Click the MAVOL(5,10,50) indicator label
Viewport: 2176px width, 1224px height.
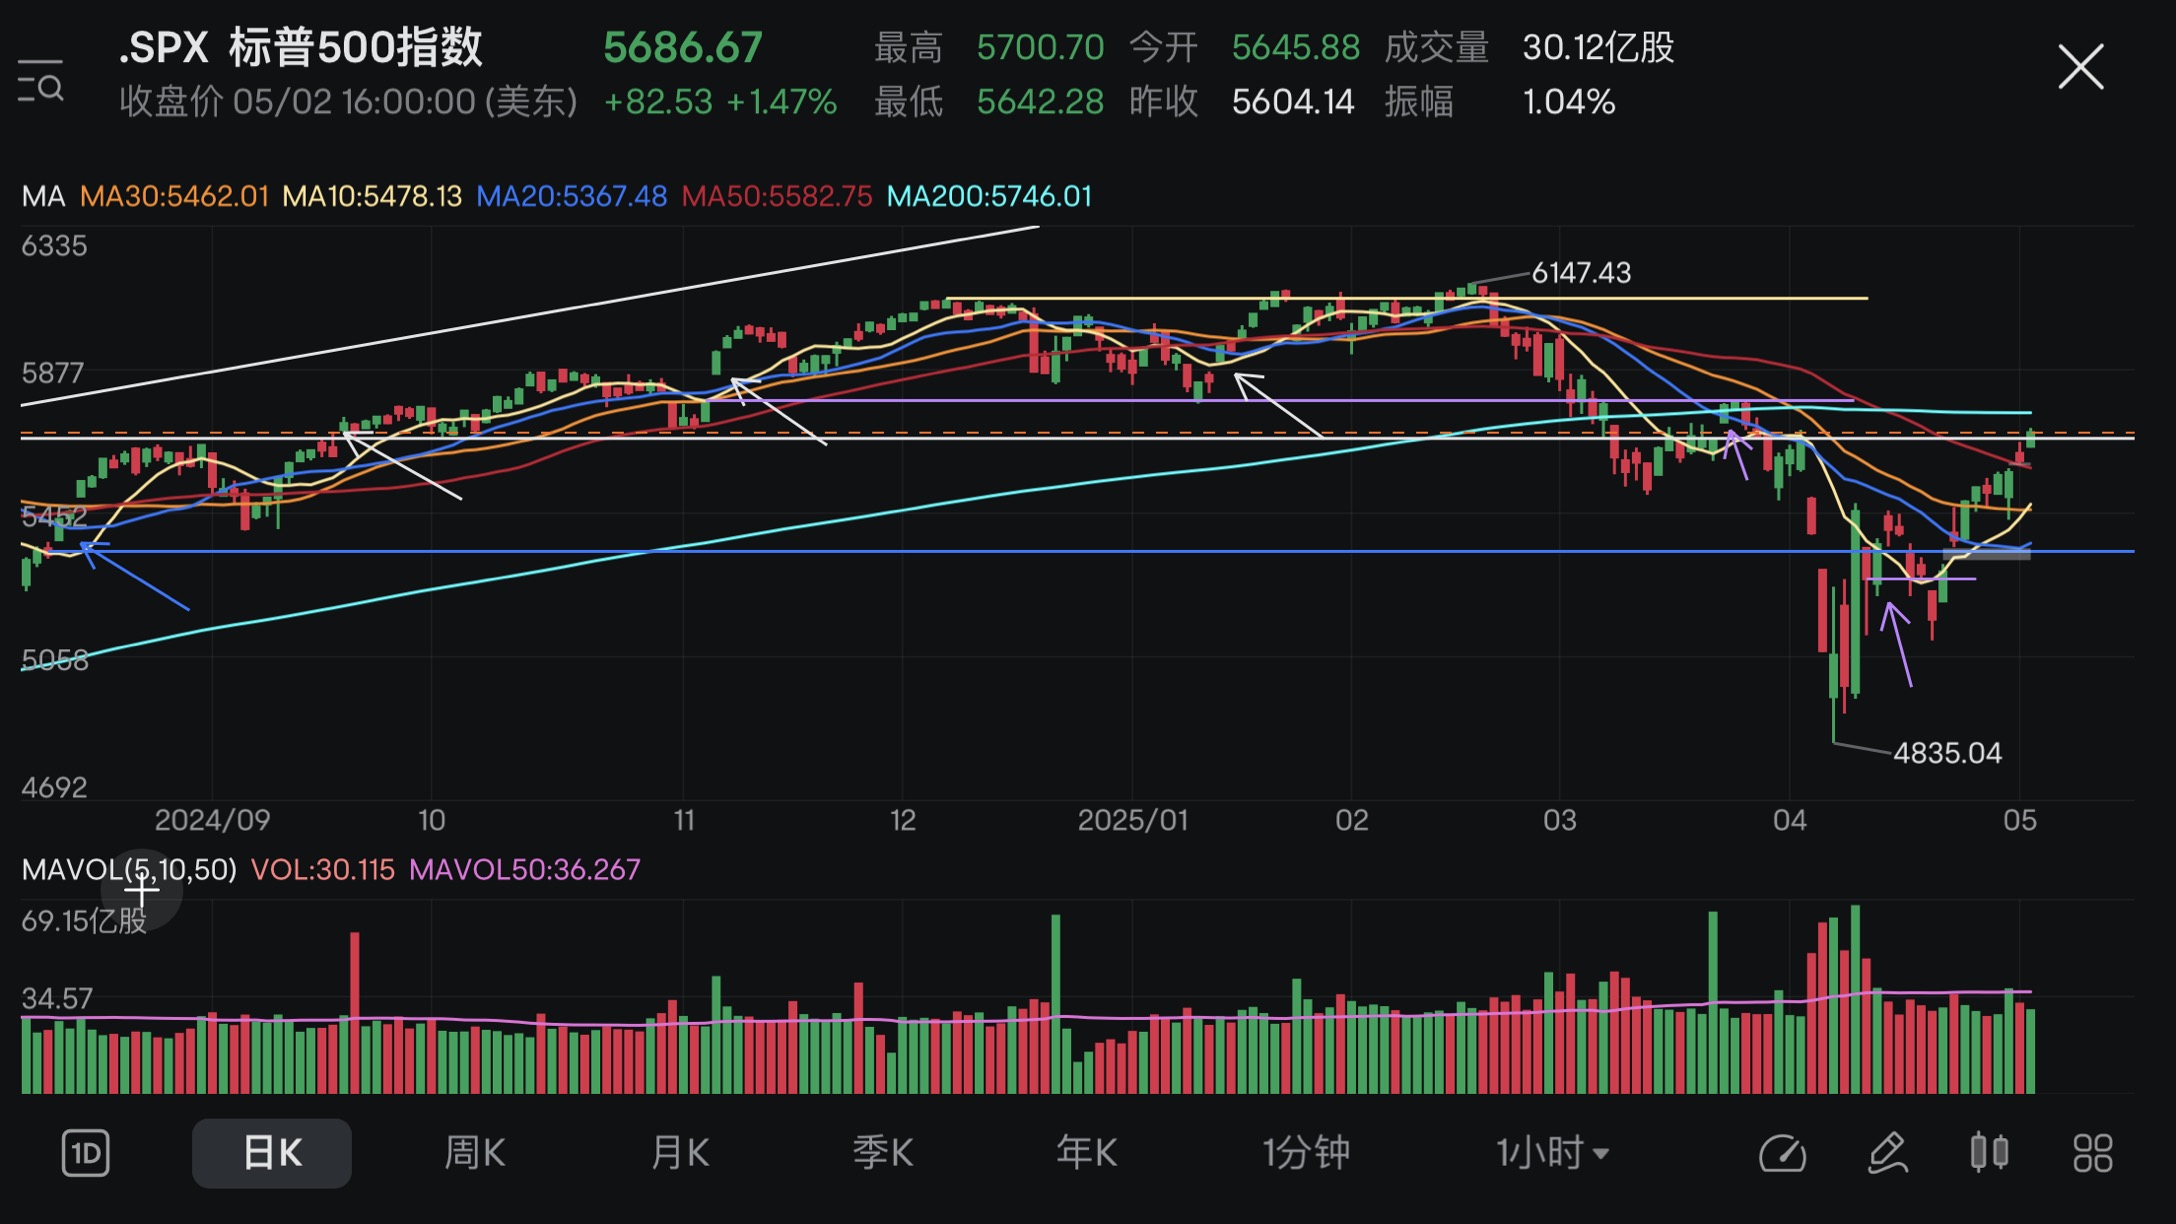[x=129, y=869]
